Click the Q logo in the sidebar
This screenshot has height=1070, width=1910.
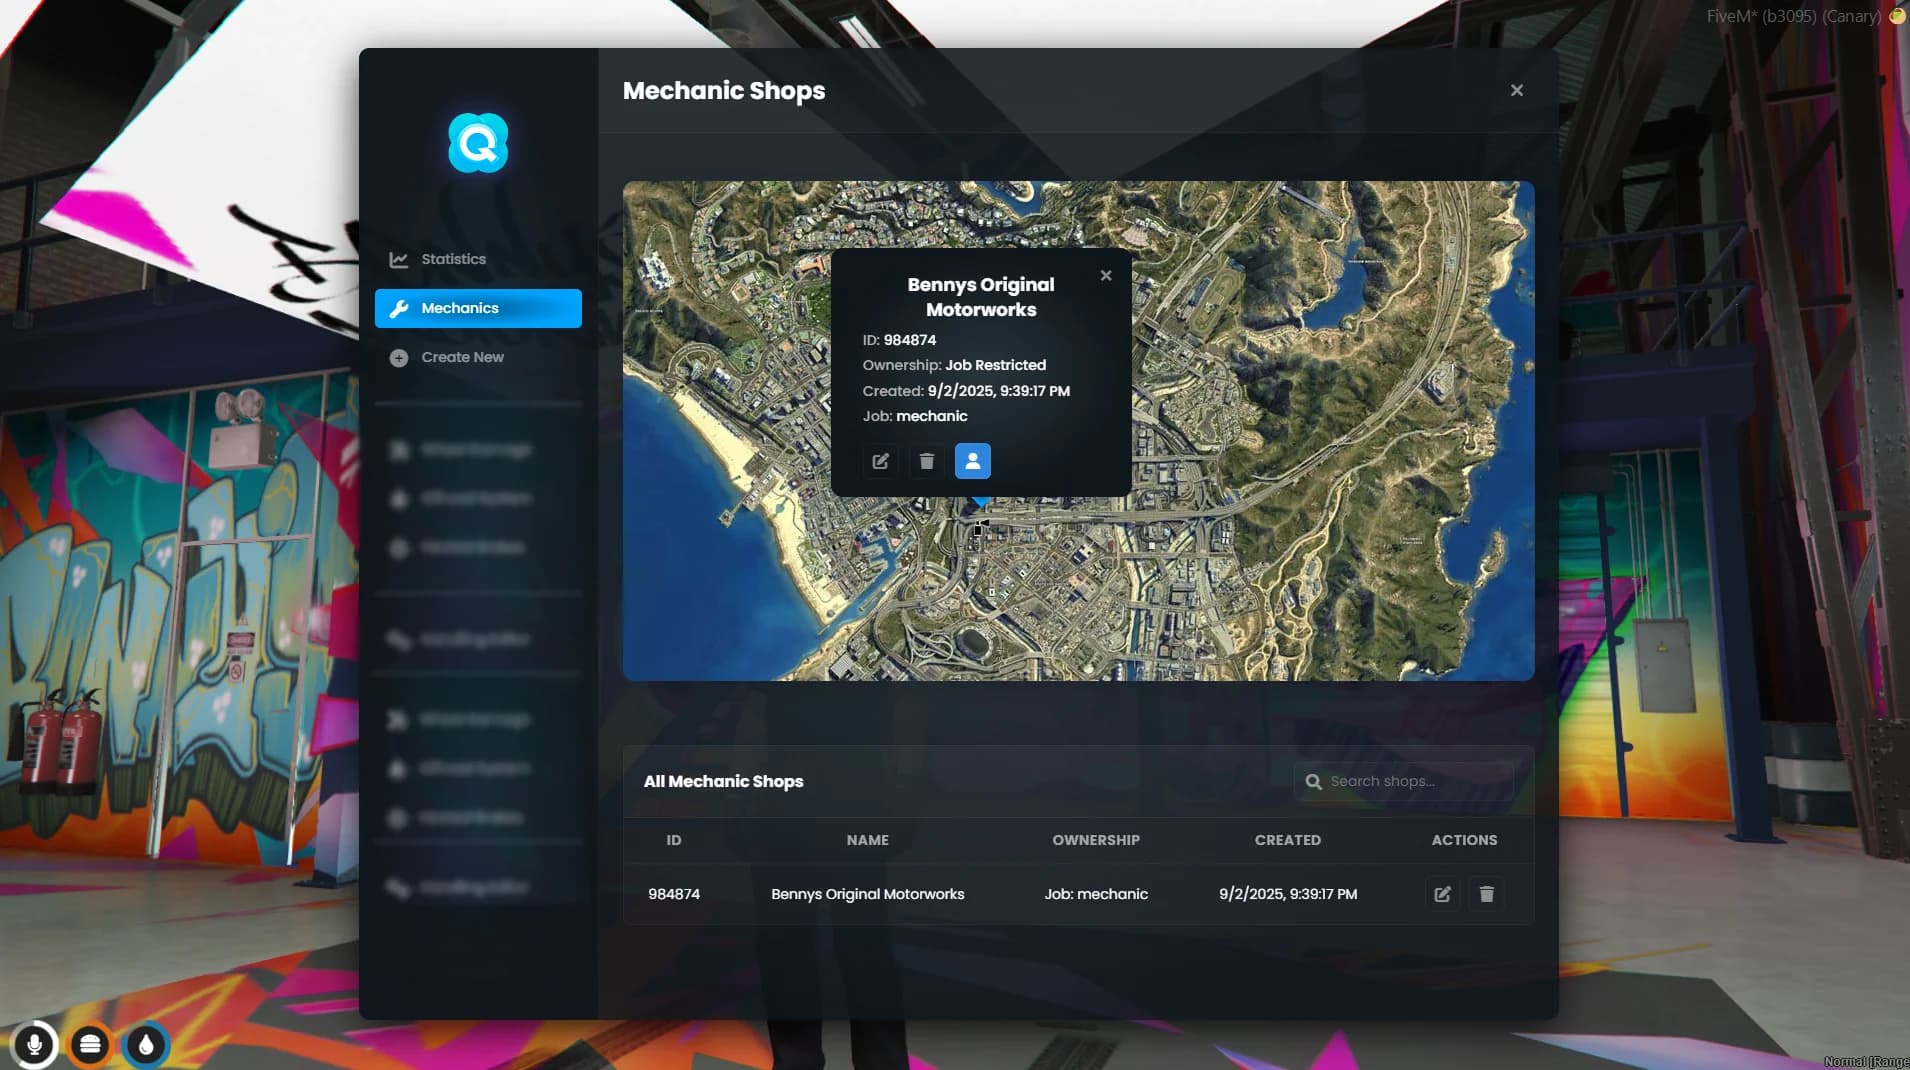[x=478, y=143]
